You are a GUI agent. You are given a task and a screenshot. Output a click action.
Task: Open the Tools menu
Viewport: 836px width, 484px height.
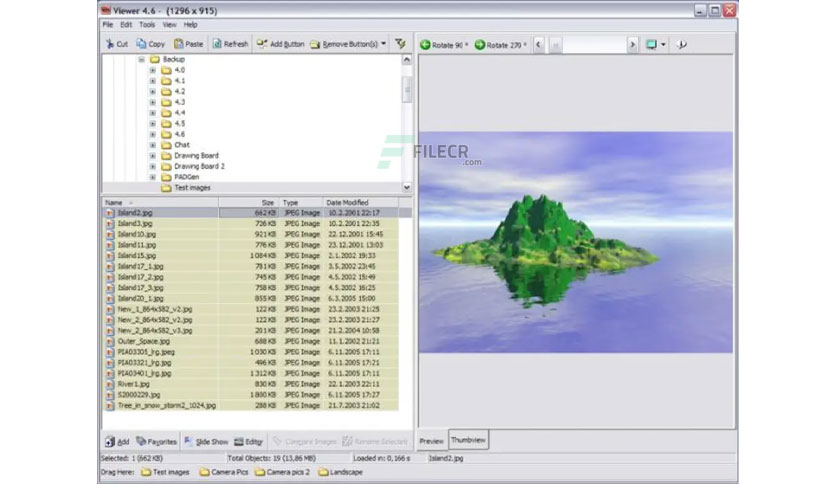(x=147, y=25)
